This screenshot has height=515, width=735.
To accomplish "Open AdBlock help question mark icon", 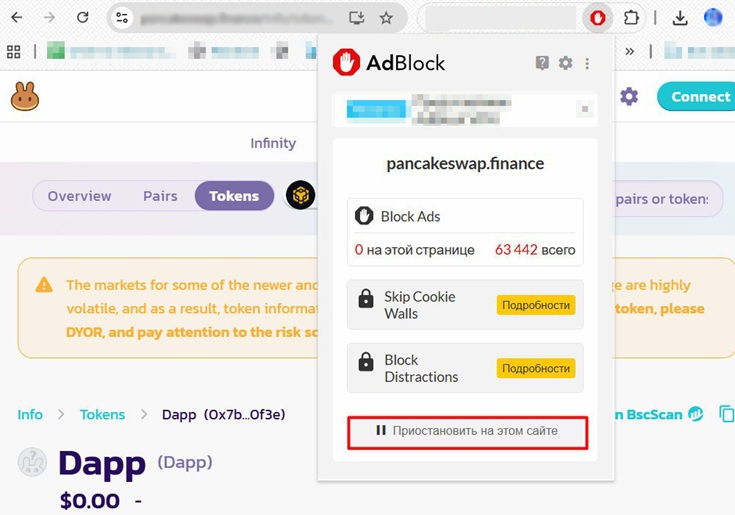I will pos(542,63).
